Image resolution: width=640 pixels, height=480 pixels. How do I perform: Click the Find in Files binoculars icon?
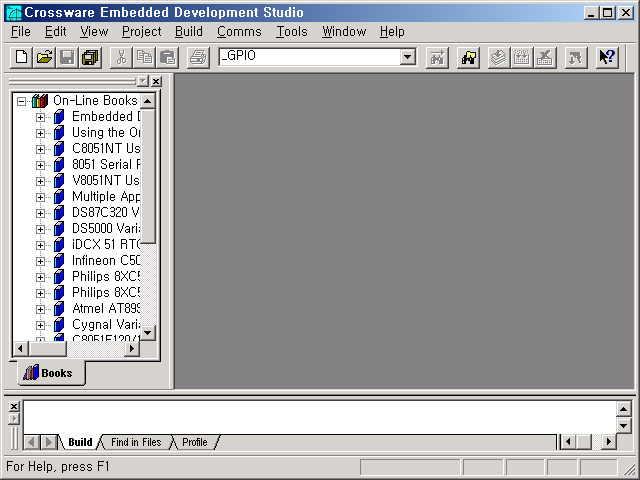pos(468,57)
